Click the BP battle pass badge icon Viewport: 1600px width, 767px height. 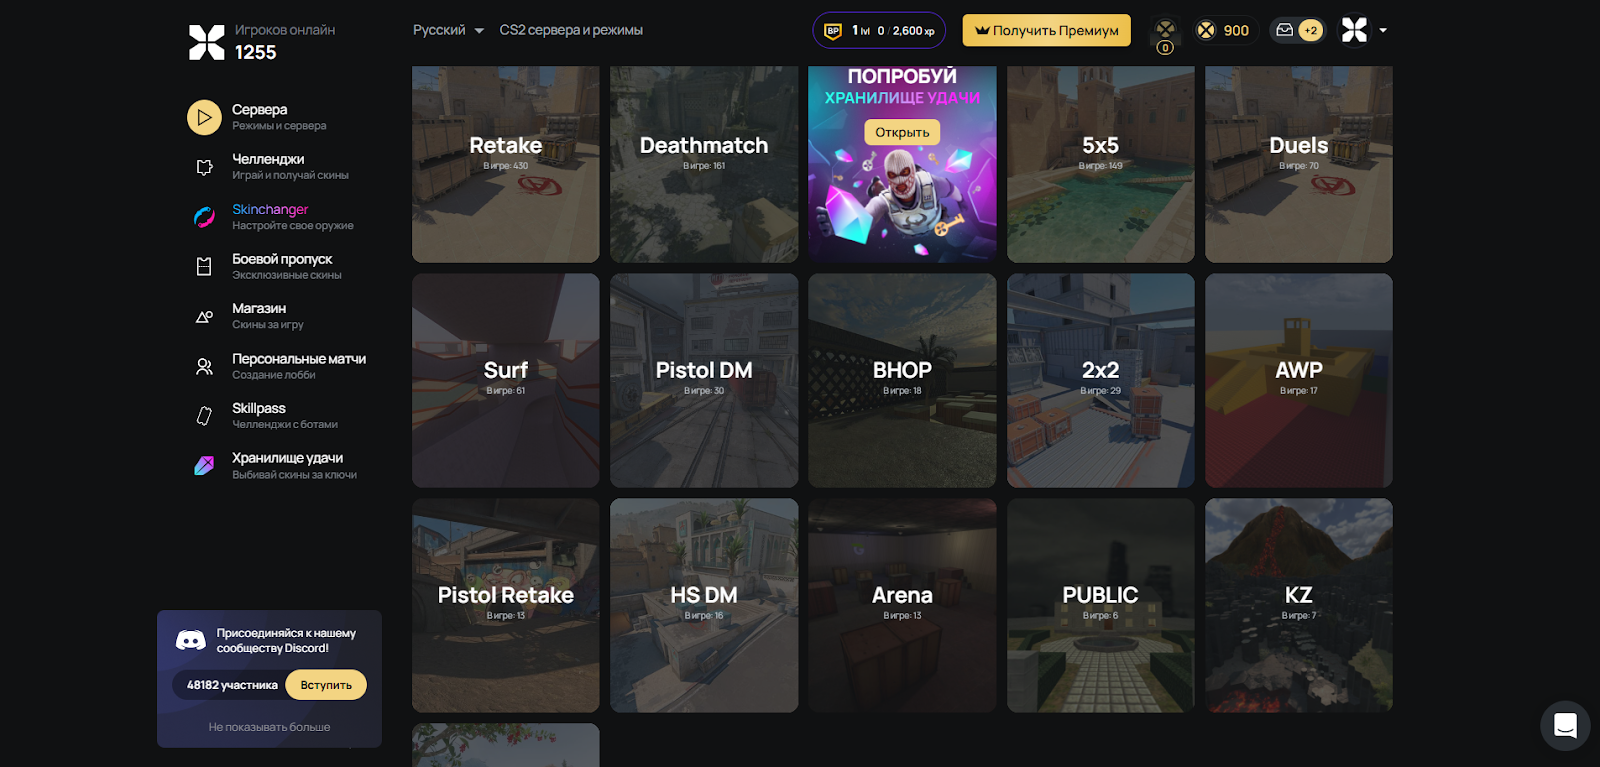click(832, 31)
